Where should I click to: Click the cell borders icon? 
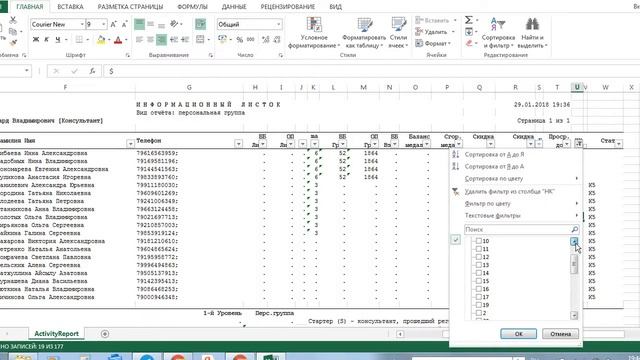point(79,40)
